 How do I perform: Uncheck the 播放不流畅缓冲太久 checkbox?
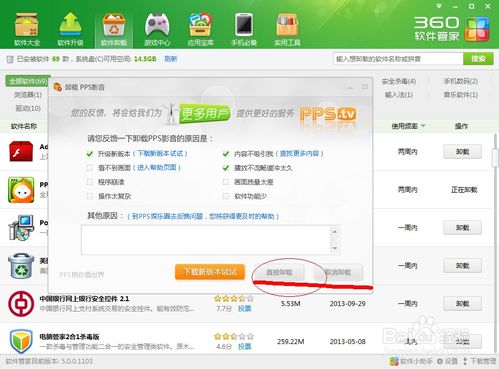click(226, 168)
